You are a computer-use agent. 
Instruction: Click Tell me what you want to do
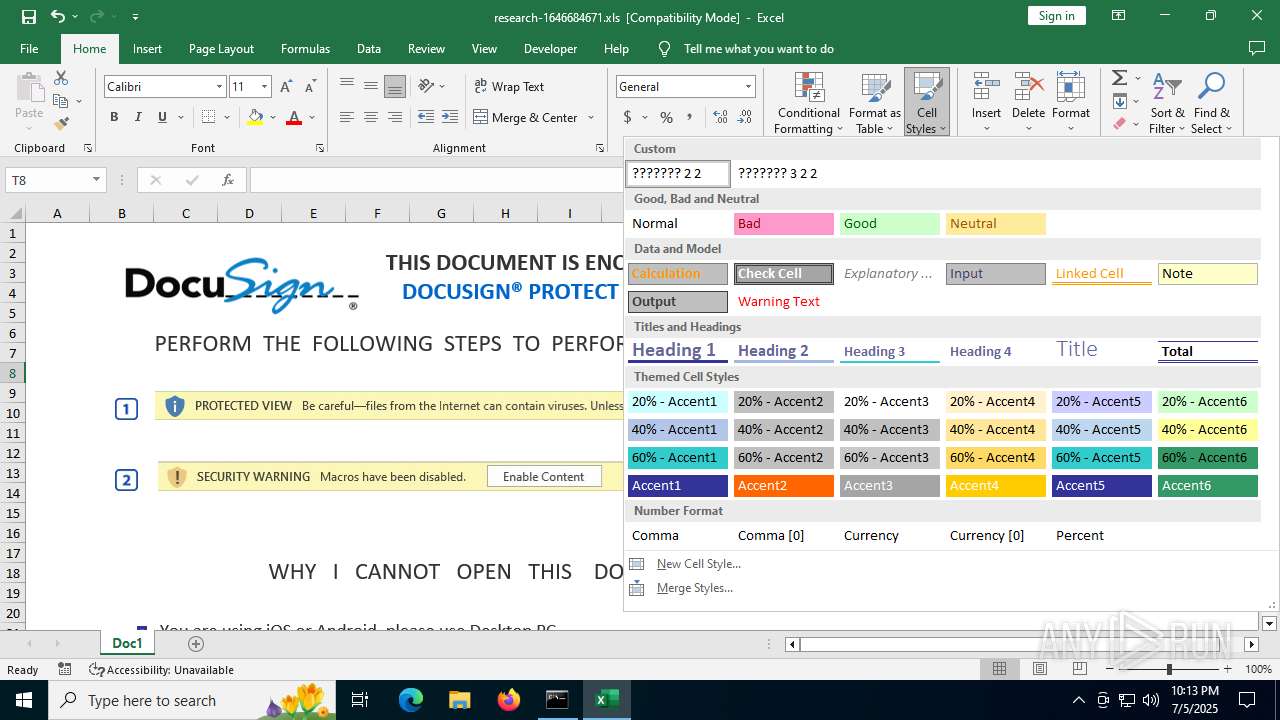click(x=758, y=49)
